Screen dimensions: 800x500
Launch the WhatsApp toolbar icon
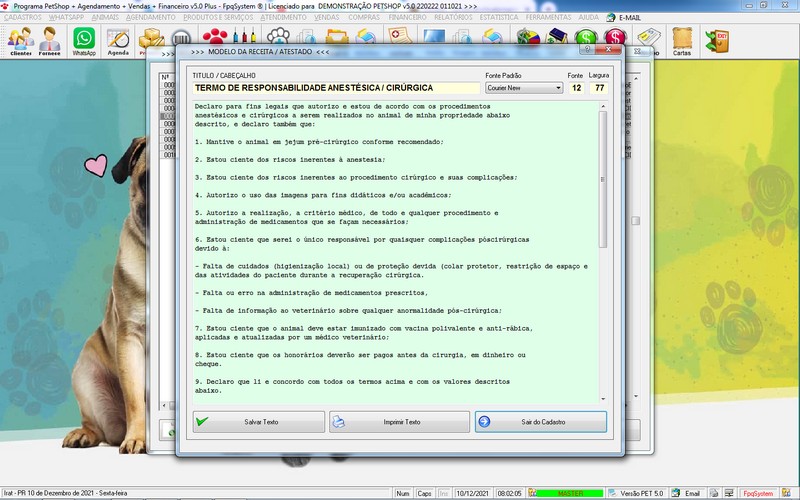[84, 41]
